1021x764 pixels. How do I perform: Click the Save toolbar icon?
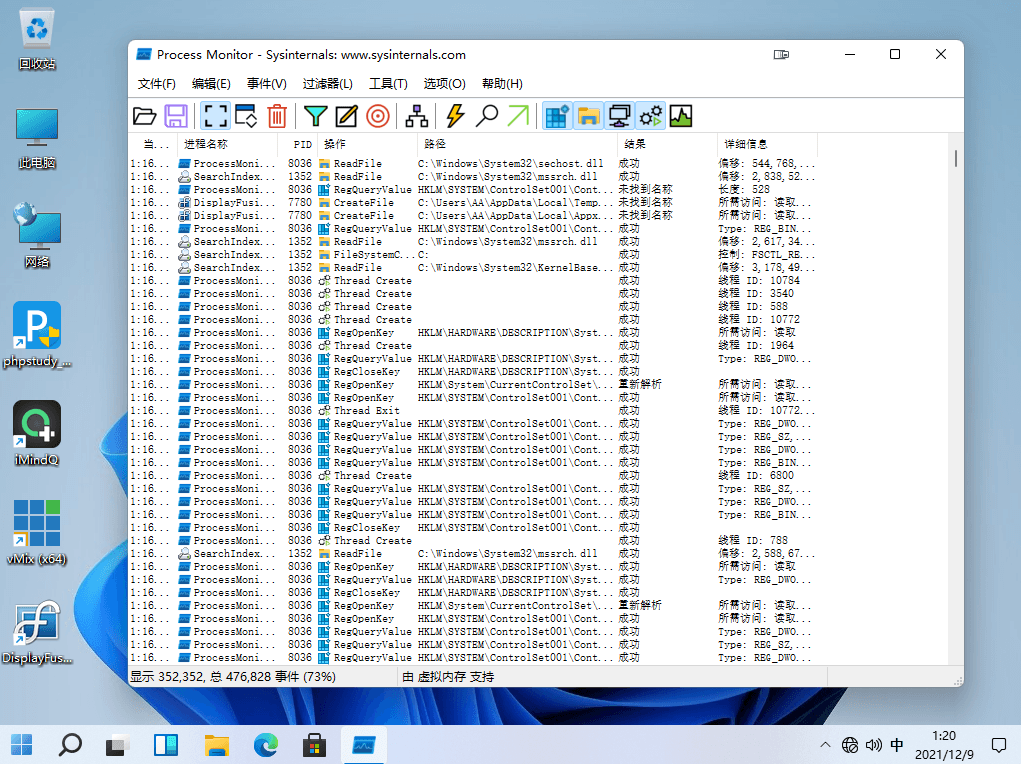[x=176, y=117]
